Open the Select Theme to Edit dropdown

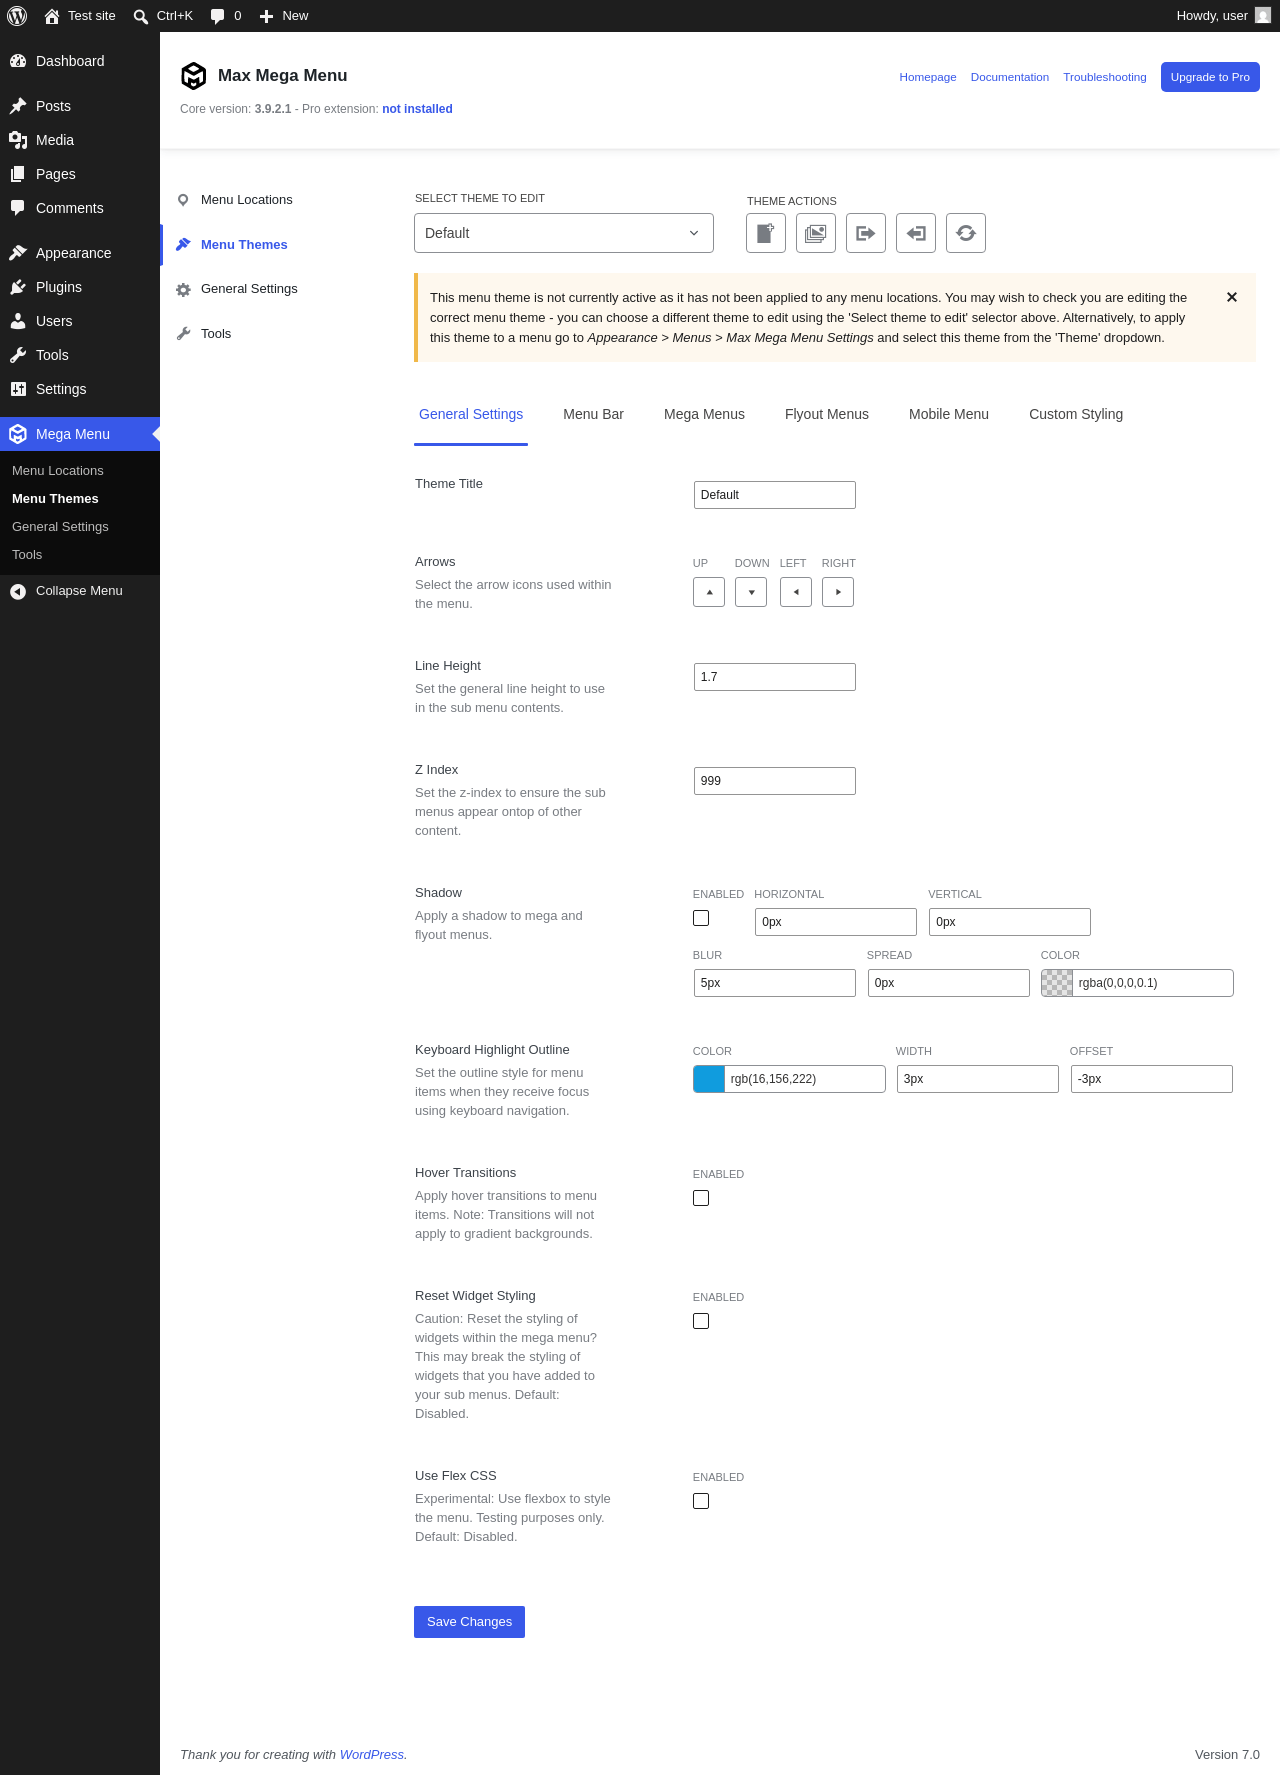564,233
